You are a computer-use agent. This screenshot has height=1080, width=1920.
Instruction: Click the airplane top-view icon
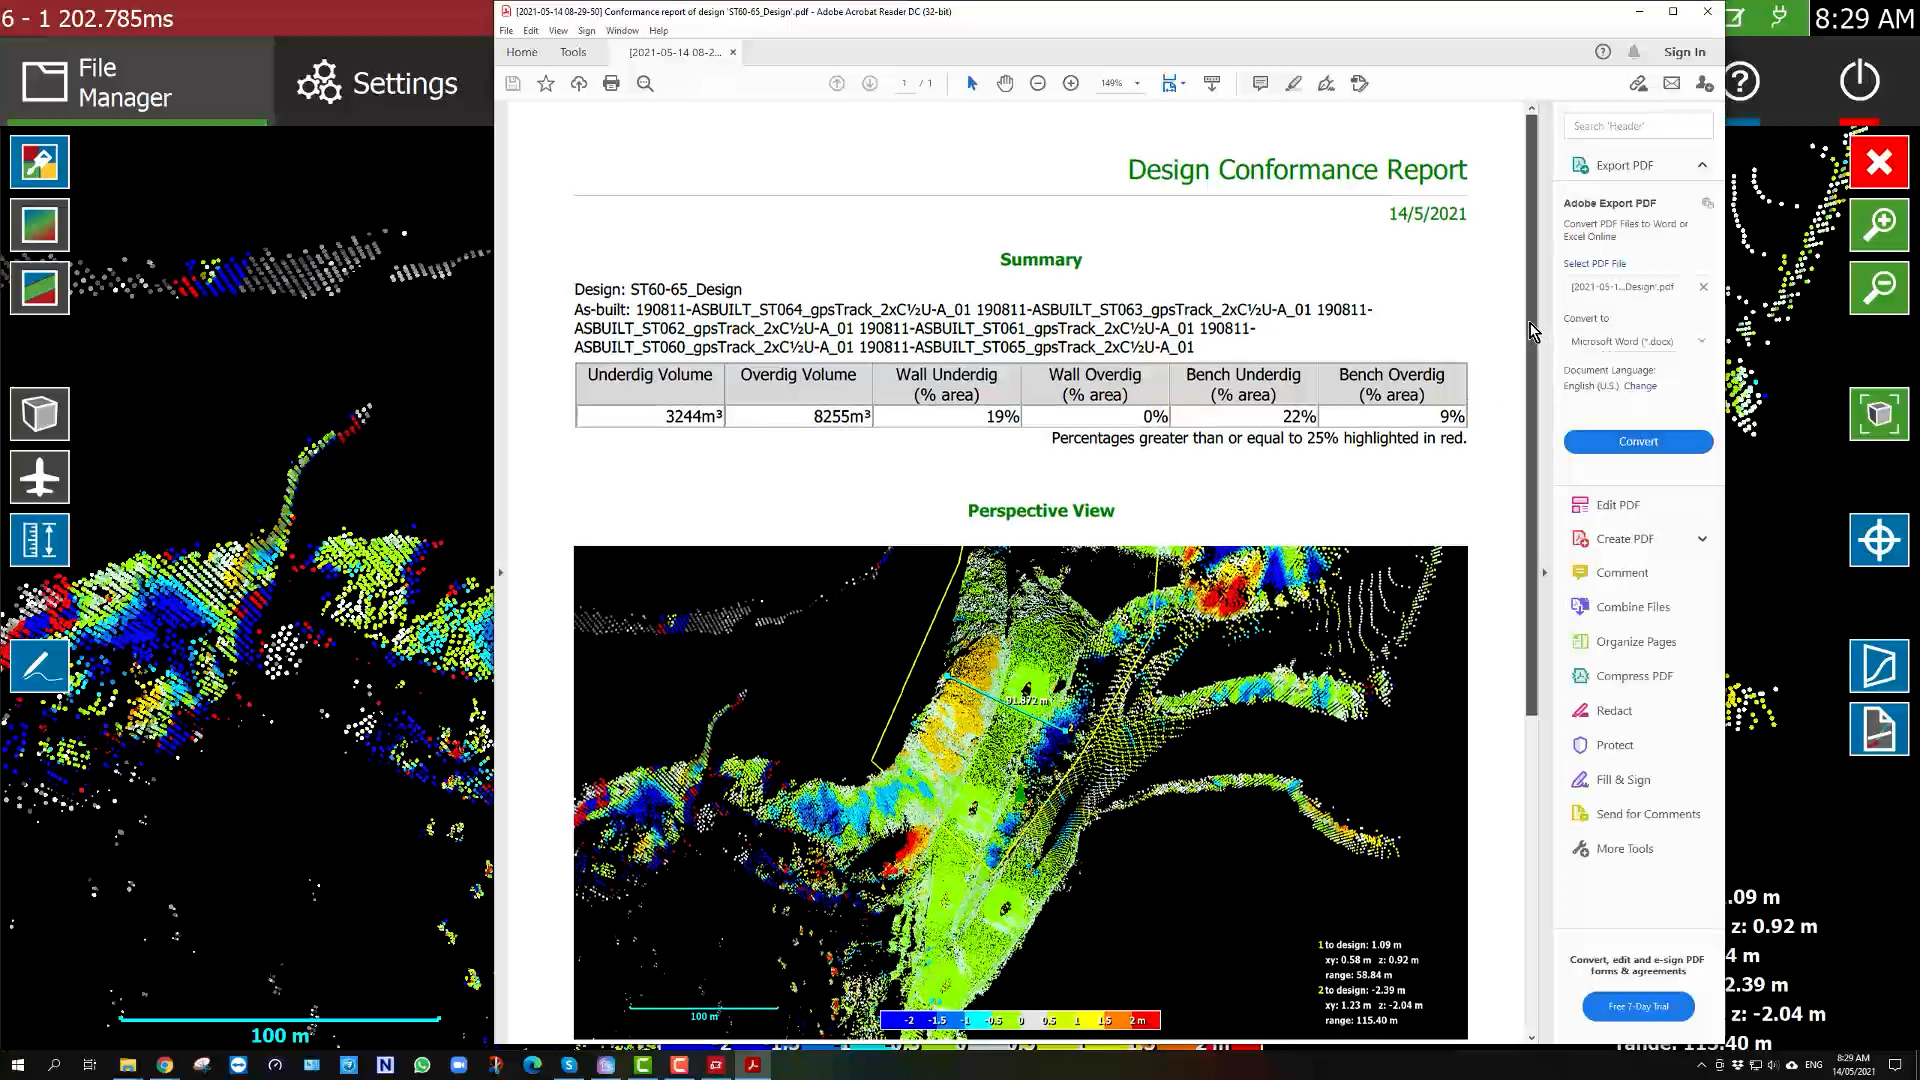(40, 478)
